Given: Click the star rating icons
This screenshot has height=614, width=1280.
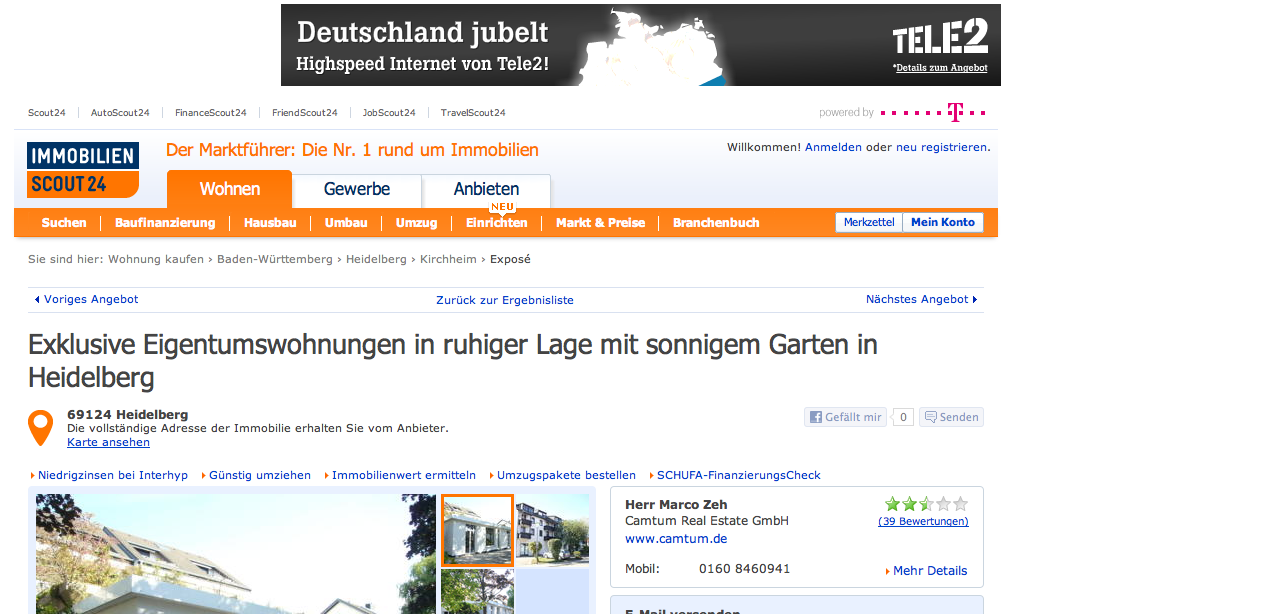Looking at the screenshot, I should 926,504.
